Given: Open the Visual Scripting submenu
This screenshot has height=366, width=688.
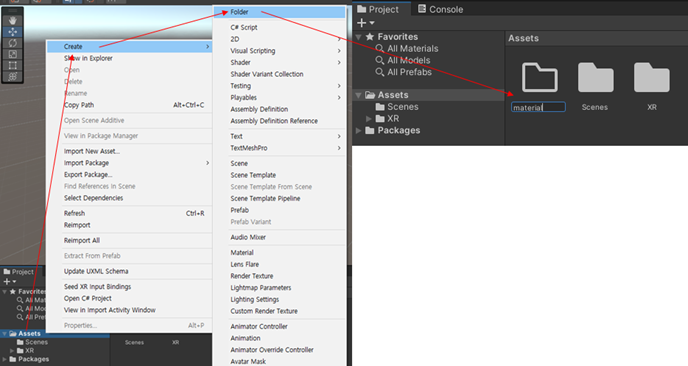Looking at the screenshot, I should click(280, 50).
